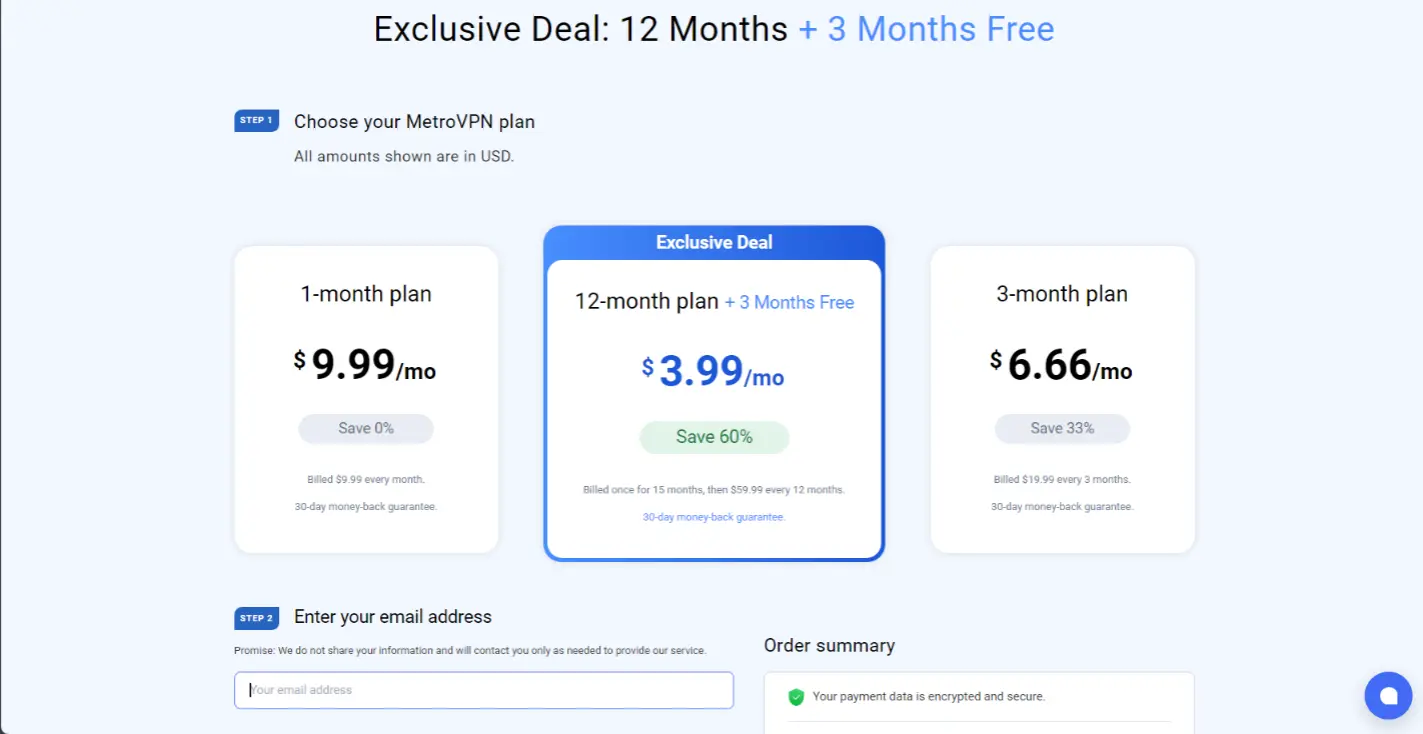Click the STEP 1 badge
Screen dimensions: 1423x734
click(256, 121)
